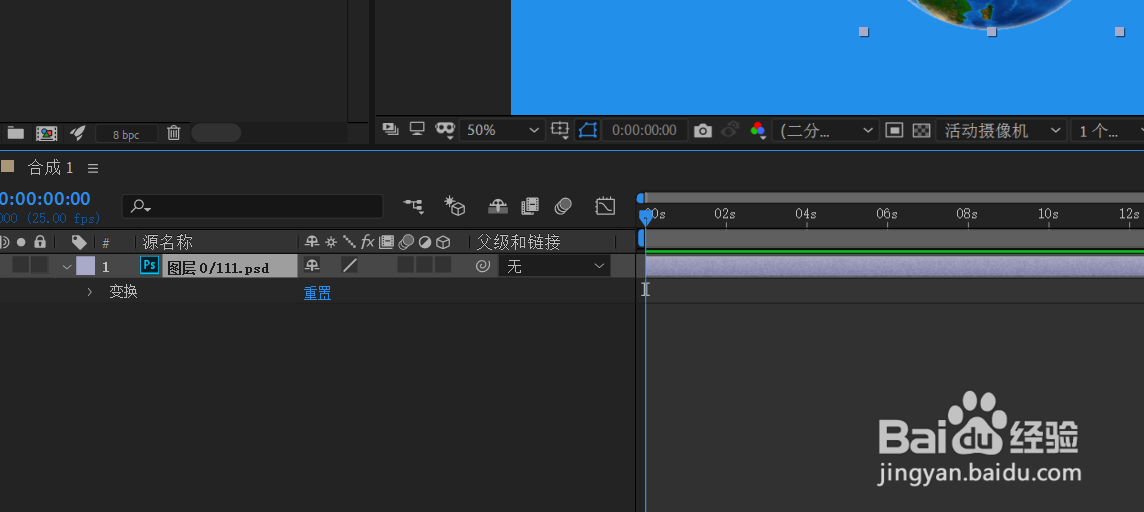Click the solo column header icon
This screenshot has height=512, width=1144.
(x=20, y=241)
